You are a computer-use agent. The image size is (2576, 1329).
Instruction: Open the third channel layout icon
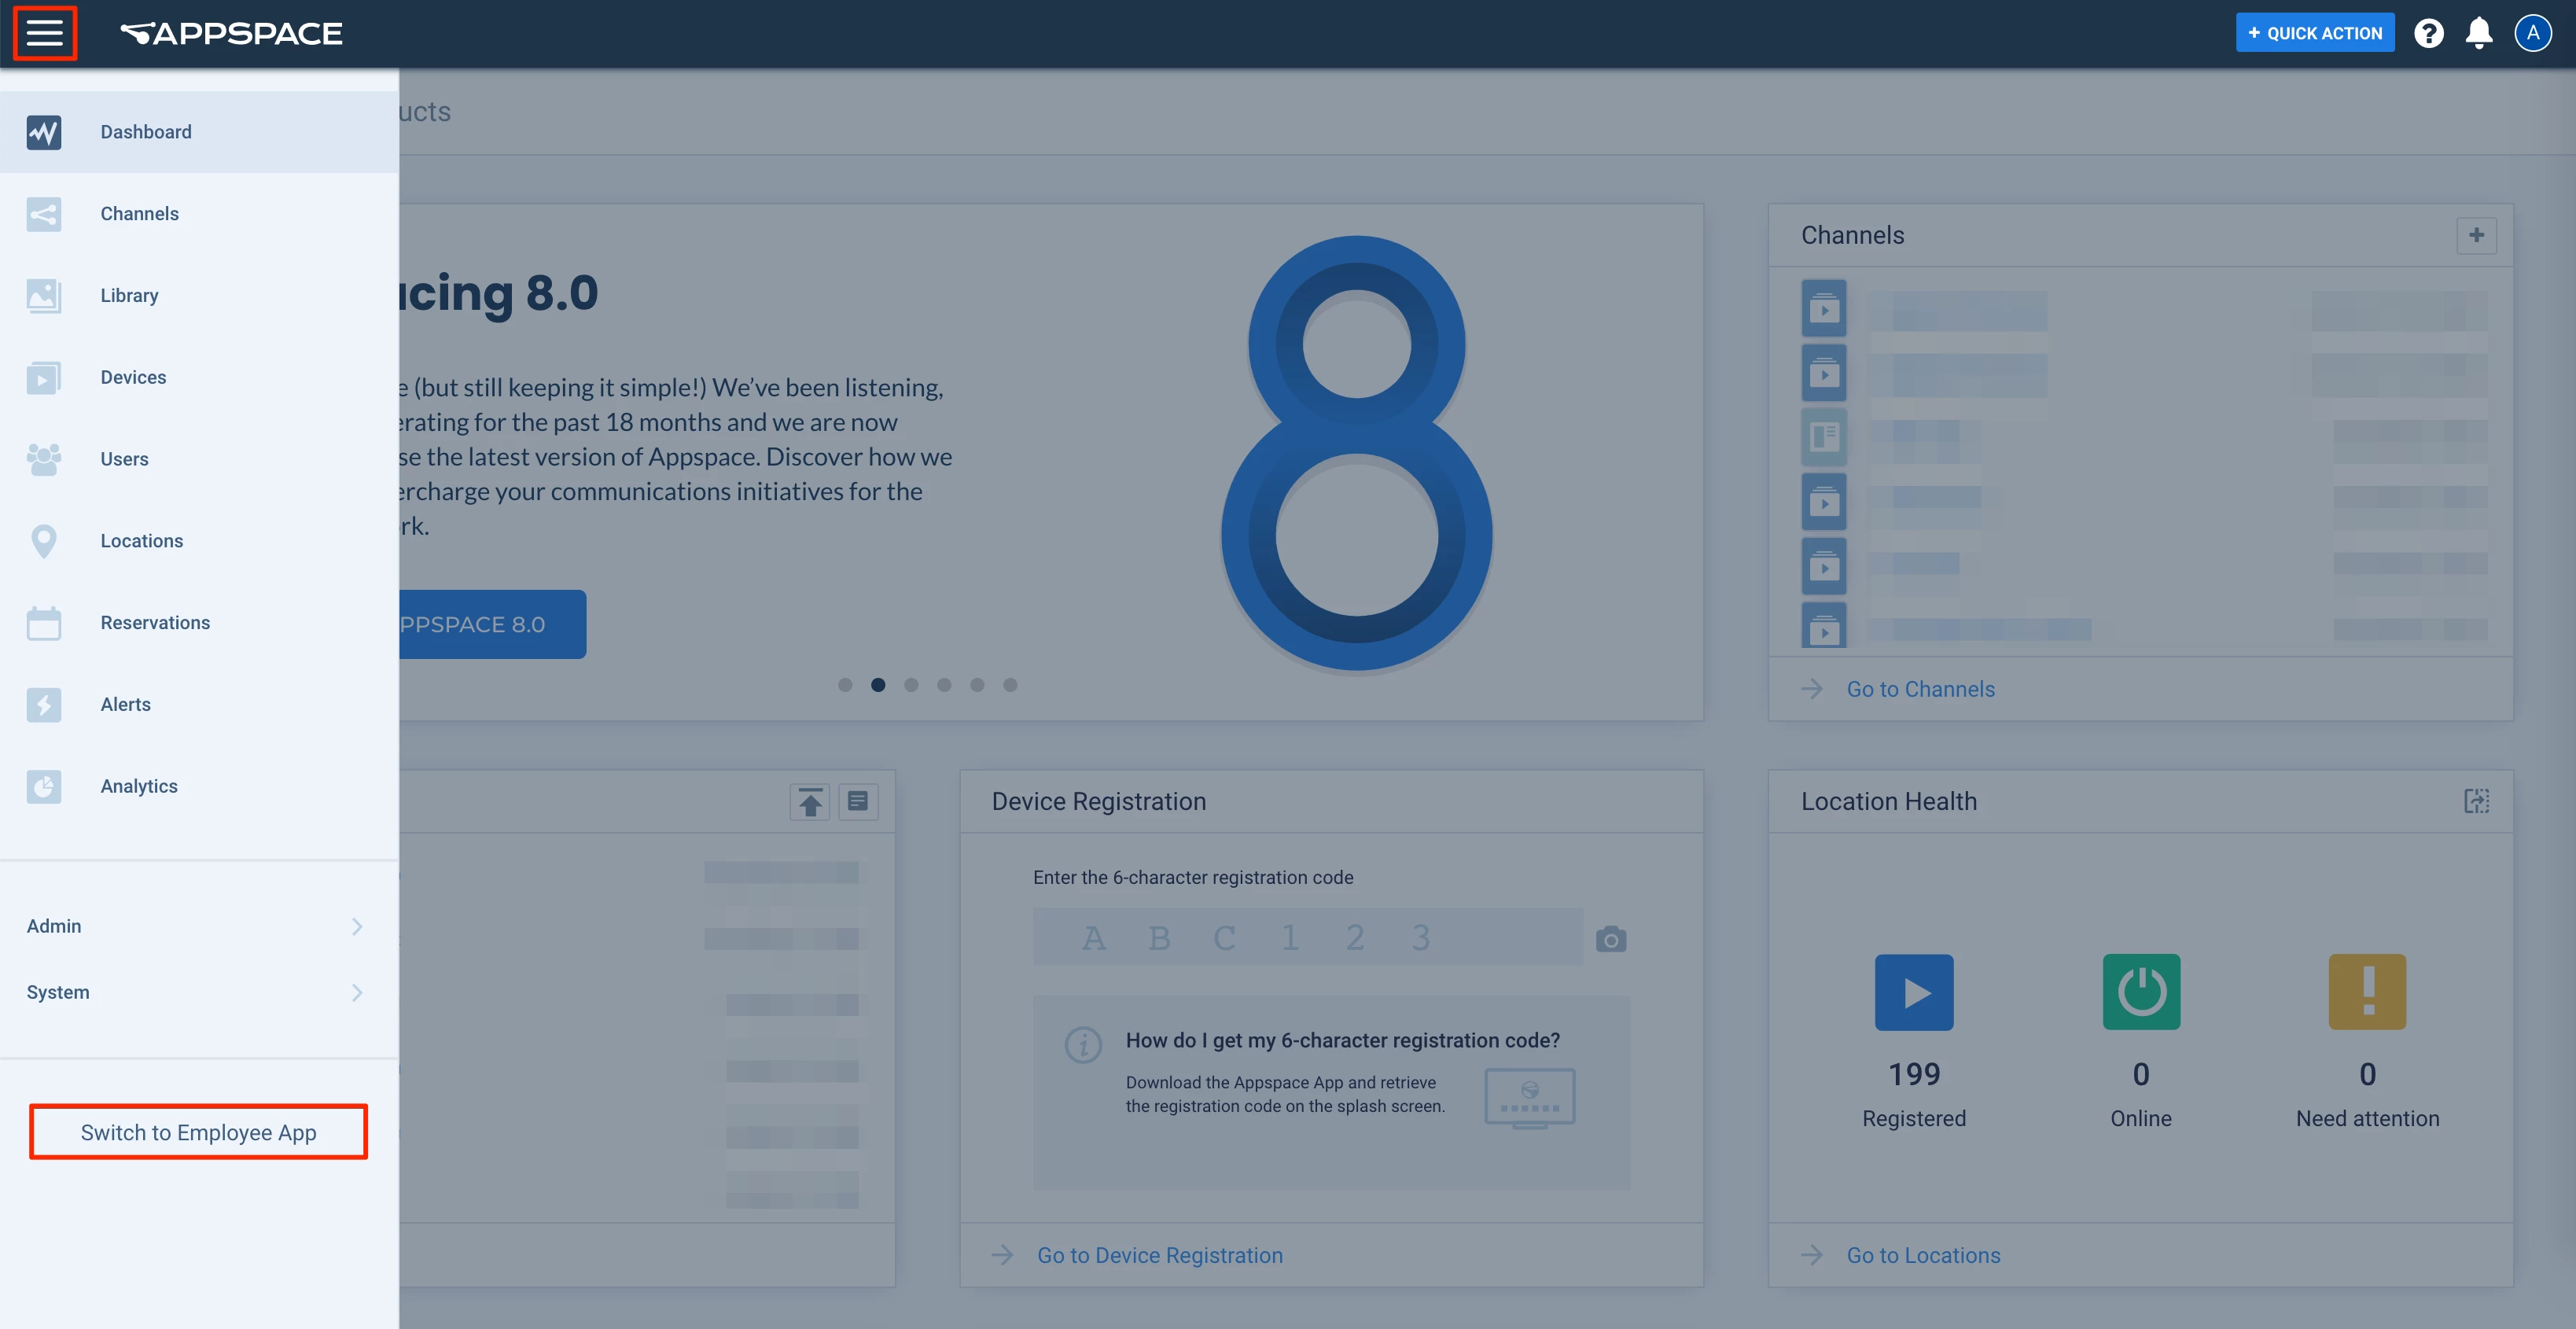click(1824, 437)
